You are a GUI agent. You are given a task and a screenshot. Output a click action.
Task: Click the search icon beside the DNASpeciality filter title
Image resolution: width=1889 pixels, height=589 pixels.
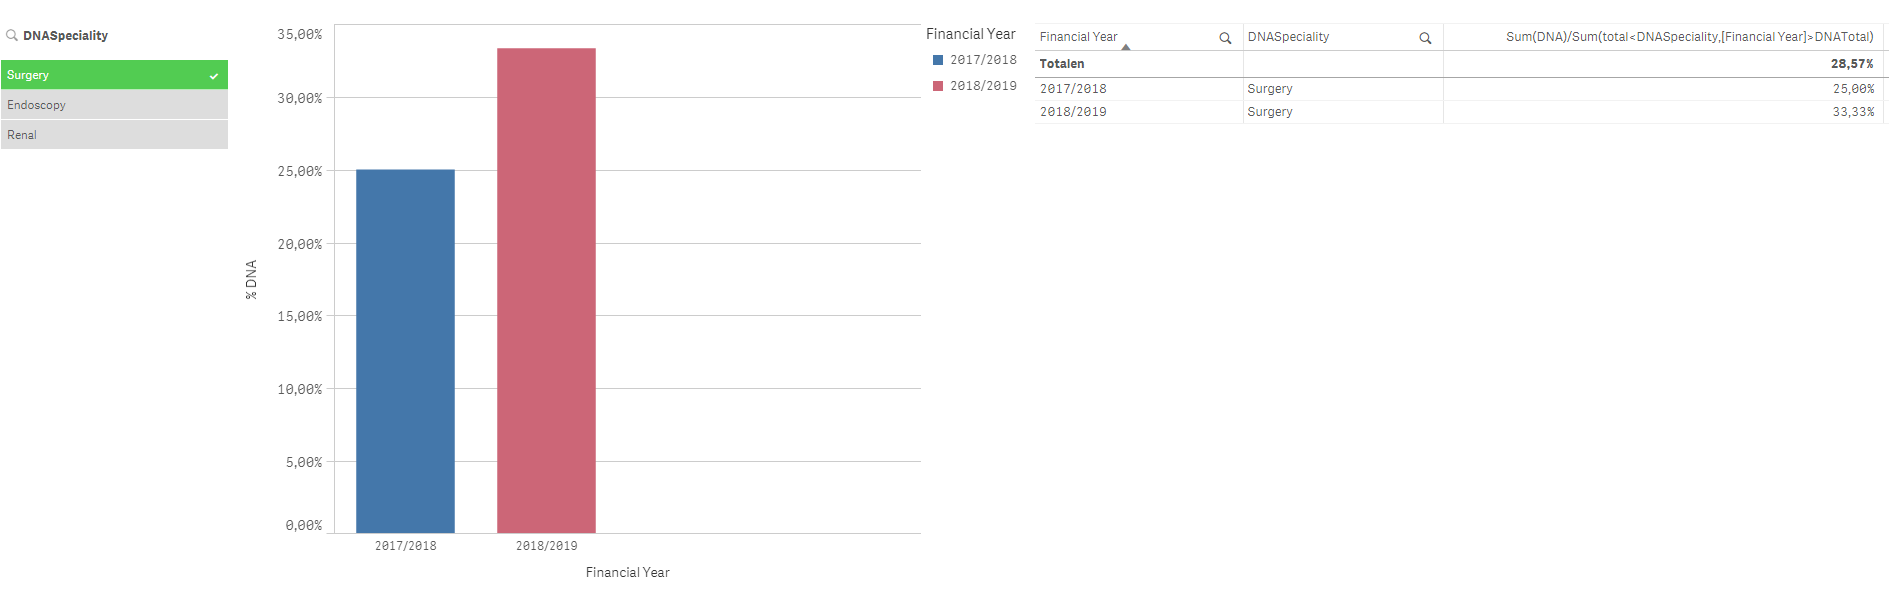click(12, 35)
